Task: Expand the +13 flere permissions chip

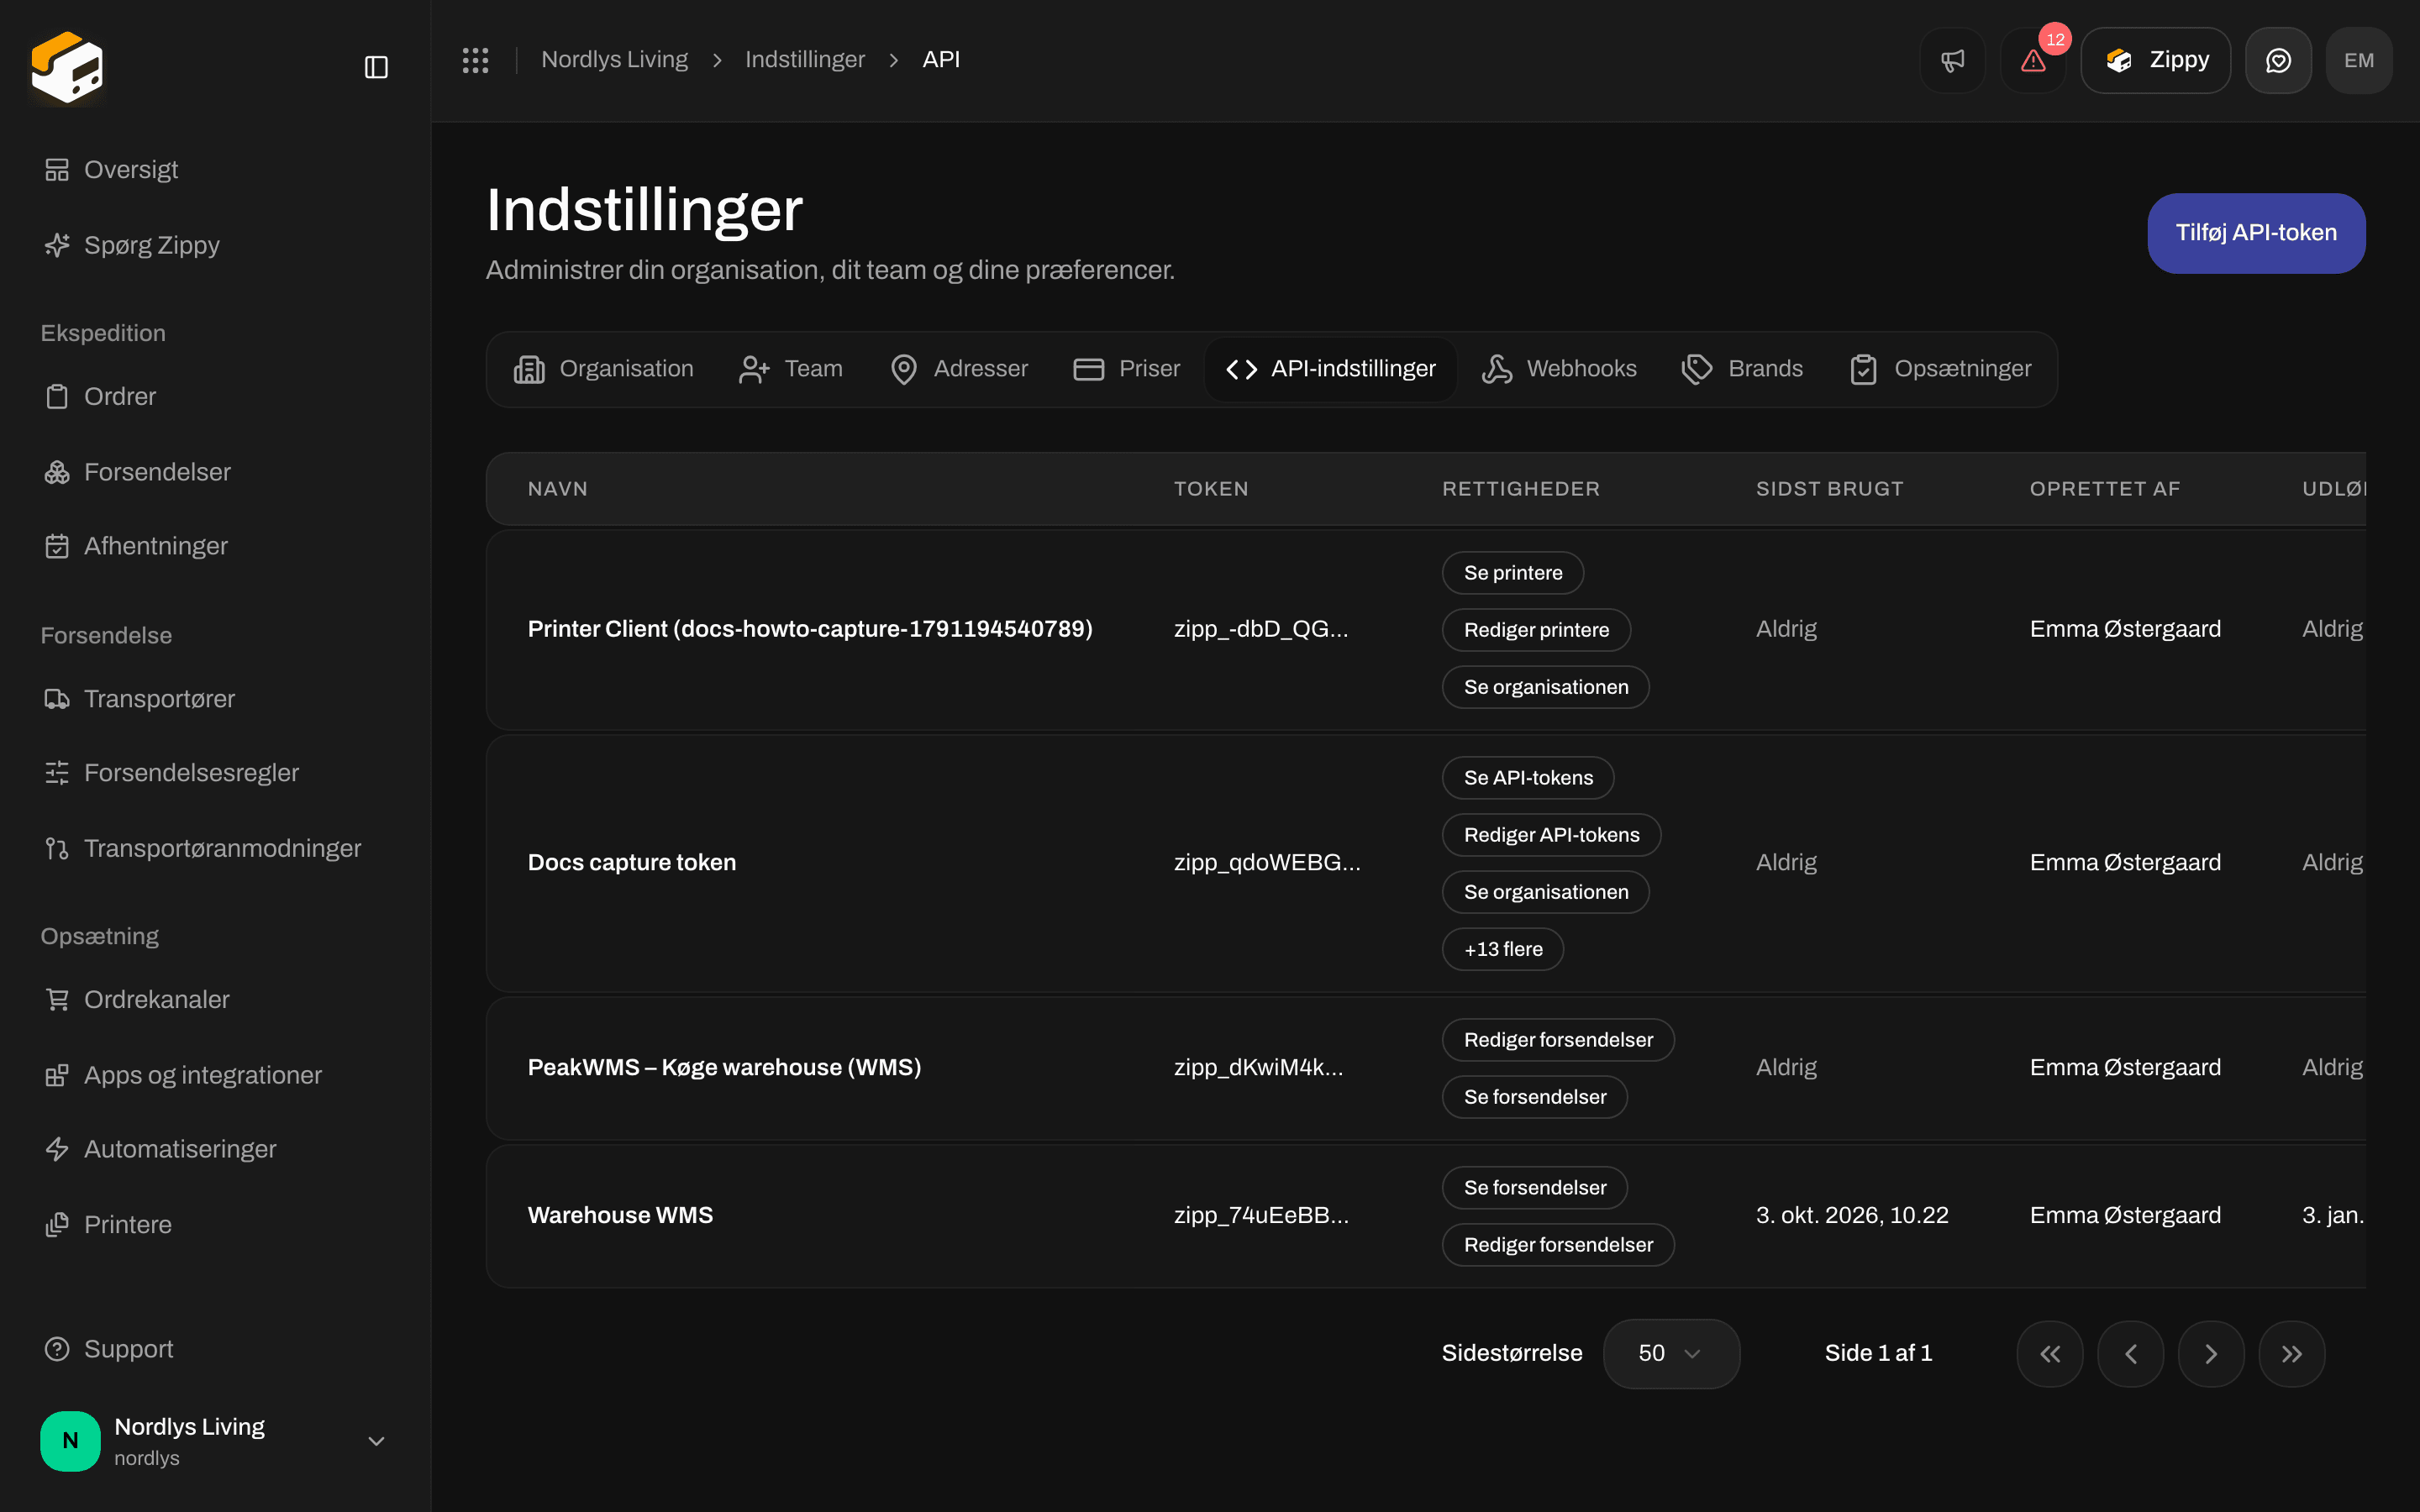Action: click(1502, 949)
